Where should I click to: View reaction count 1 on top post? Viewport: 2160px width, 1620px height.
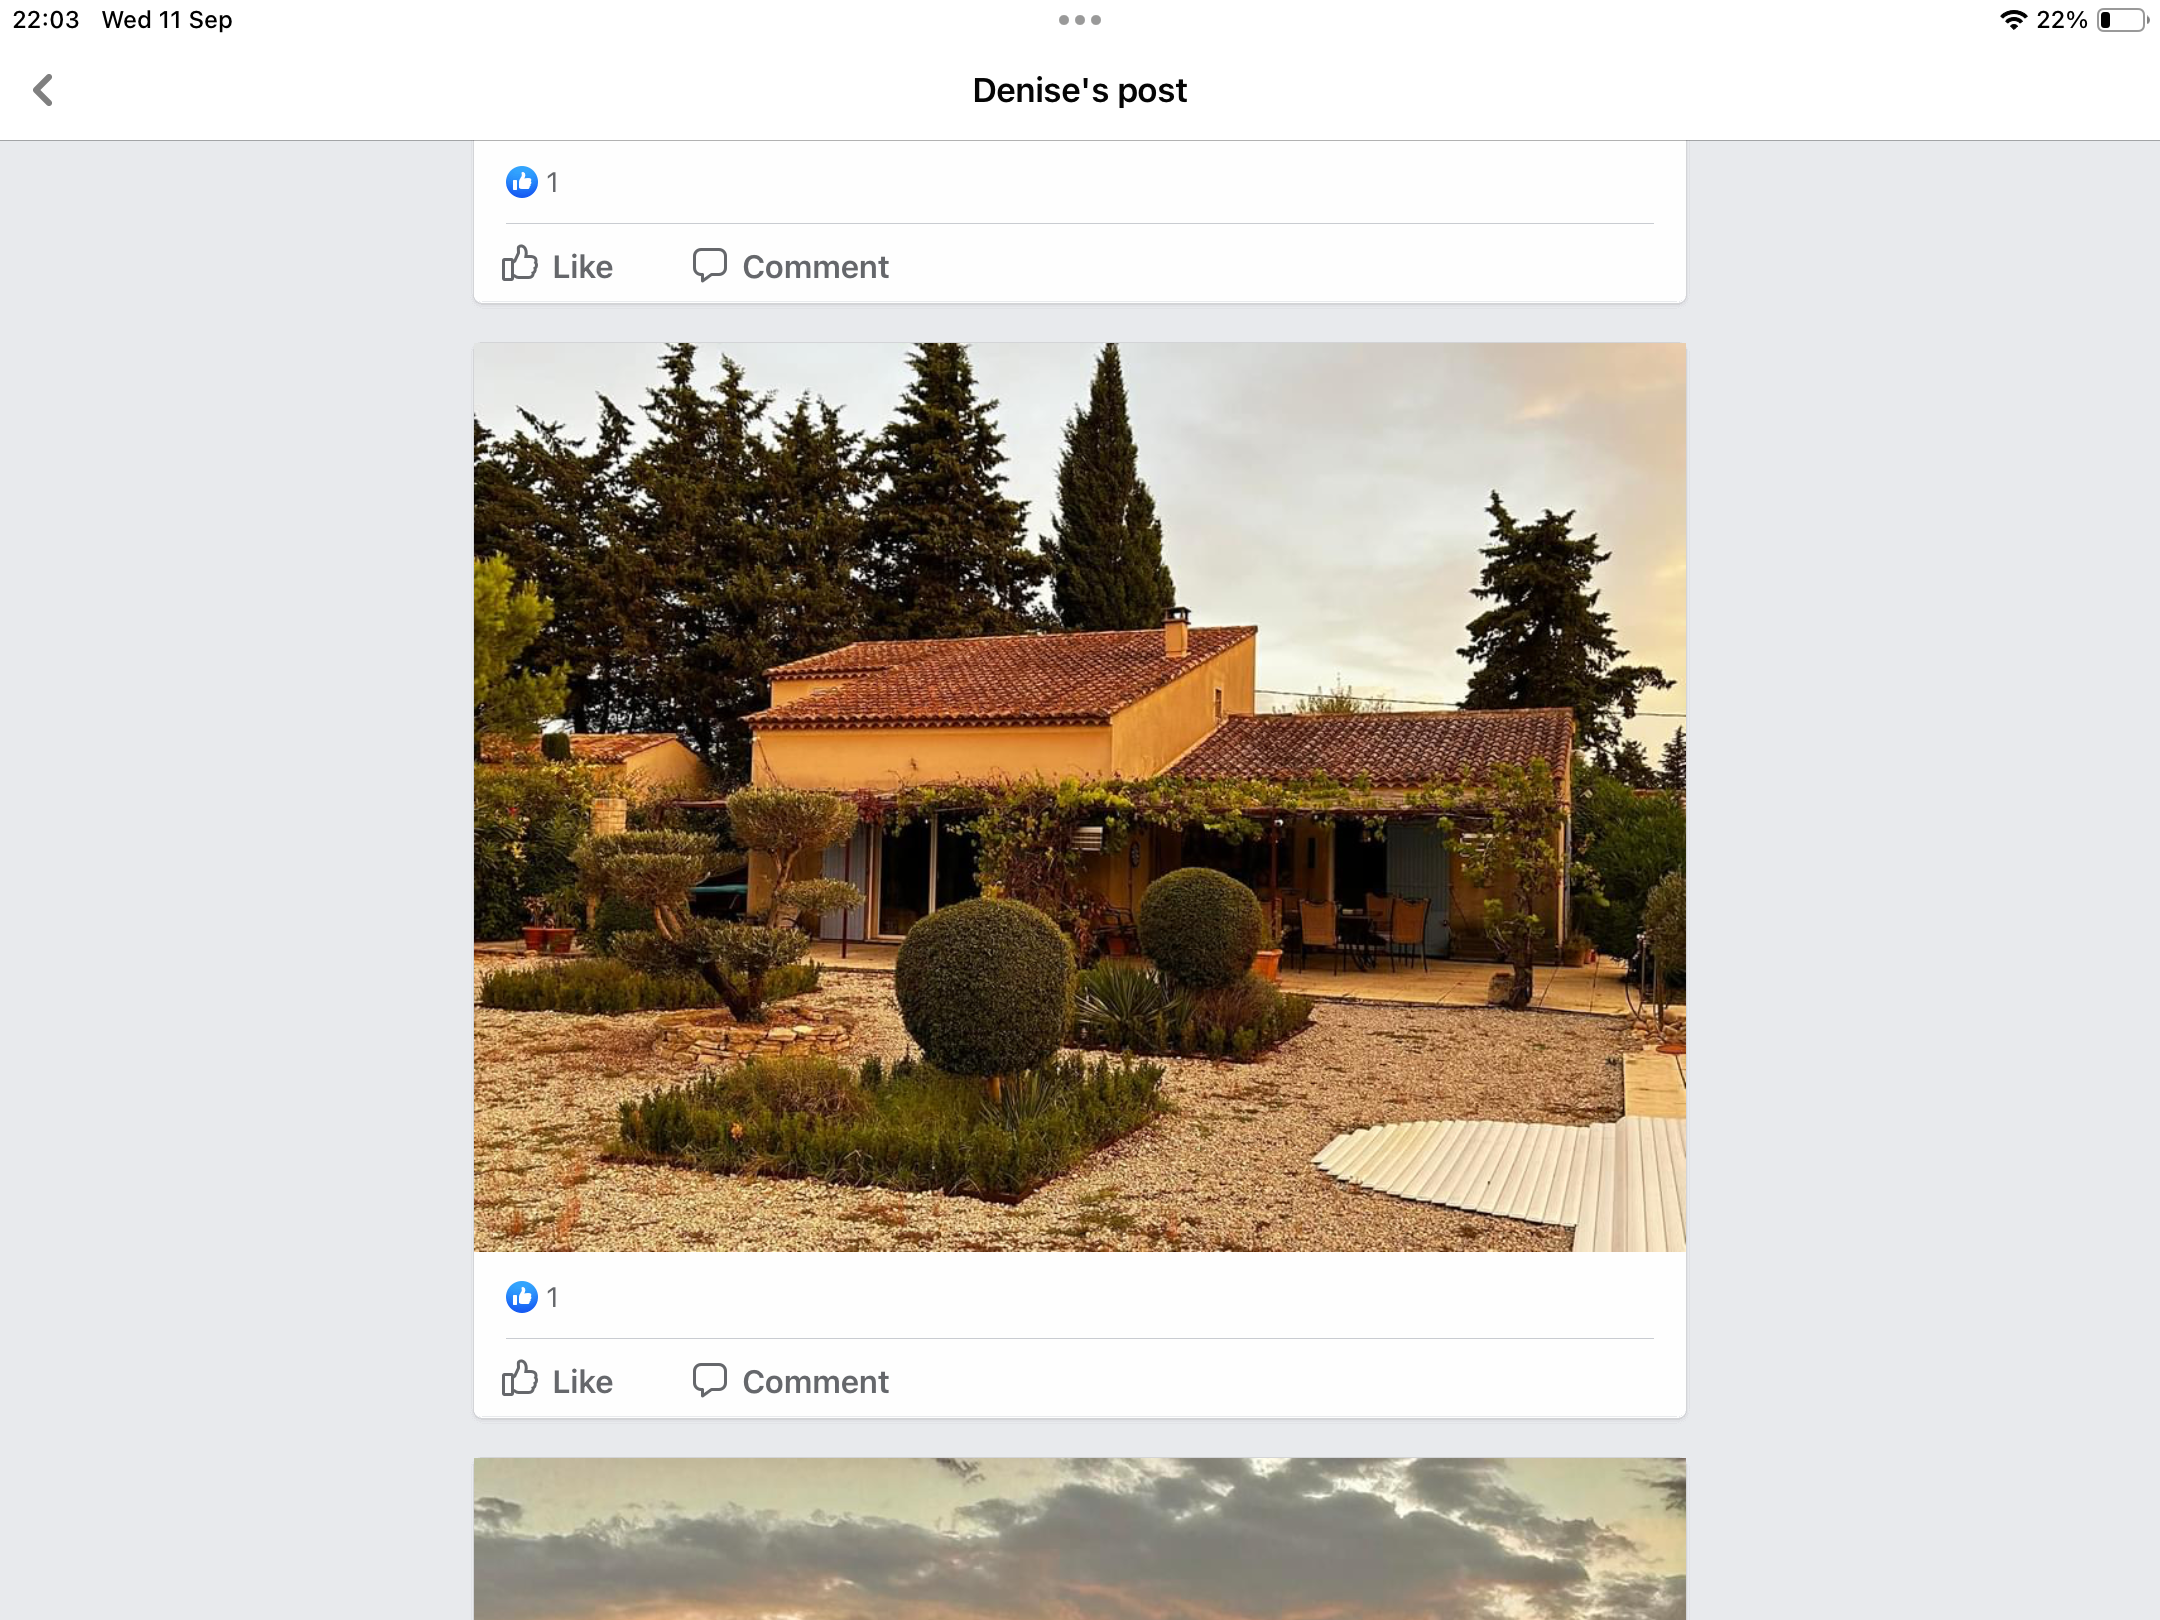coord(552,182)
